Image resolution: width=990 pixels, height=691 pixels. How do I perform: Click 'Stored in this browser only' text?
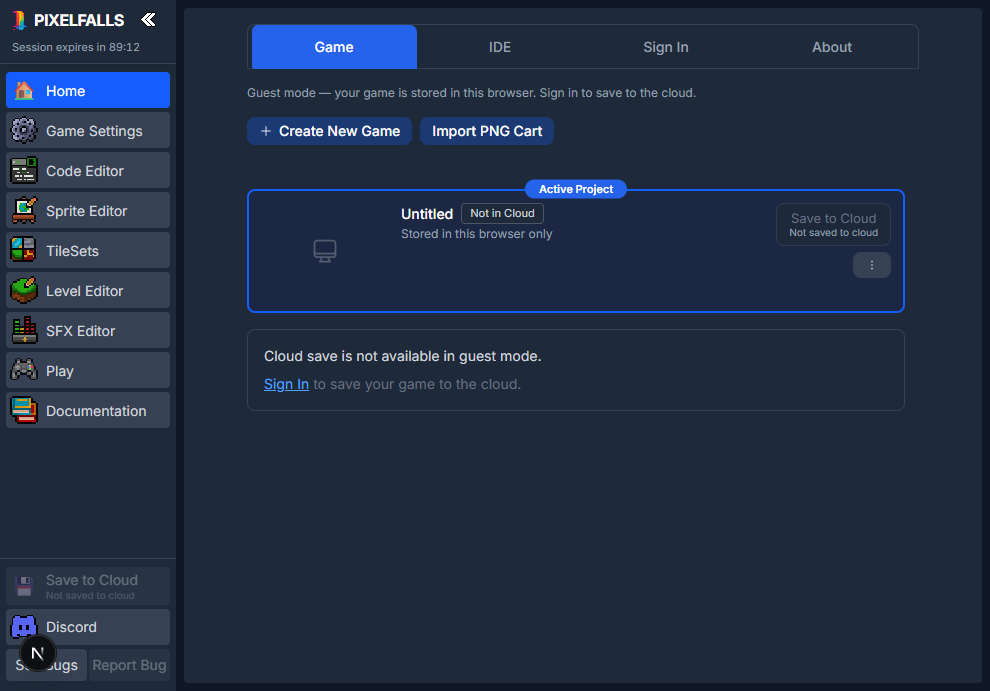pyautogui.click(x=477, y=234)
